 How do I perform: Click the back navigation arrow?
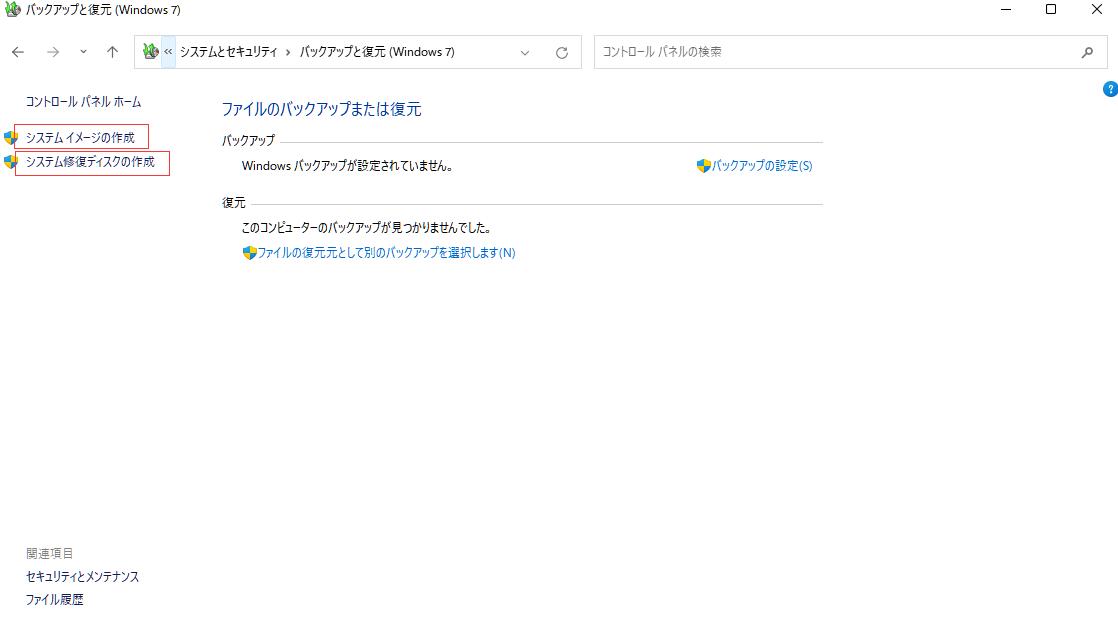coord(17,51)
